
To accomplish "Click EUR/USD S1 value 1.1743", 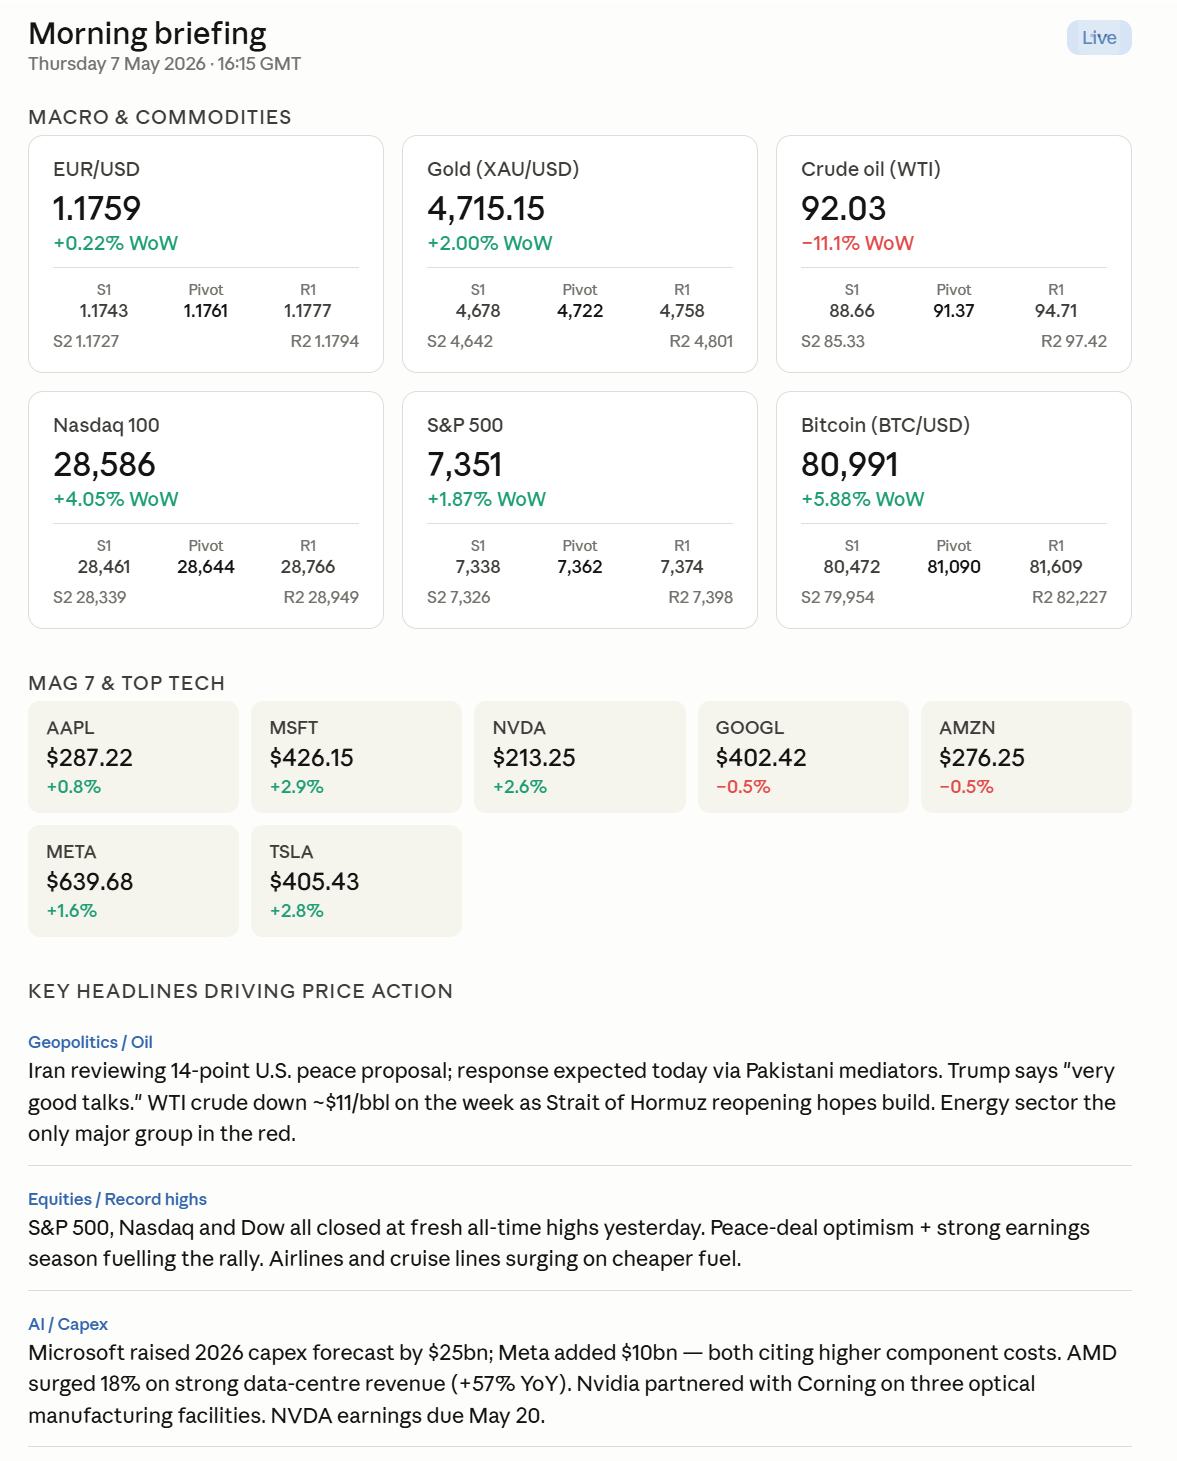I will [x=104, y=311].
